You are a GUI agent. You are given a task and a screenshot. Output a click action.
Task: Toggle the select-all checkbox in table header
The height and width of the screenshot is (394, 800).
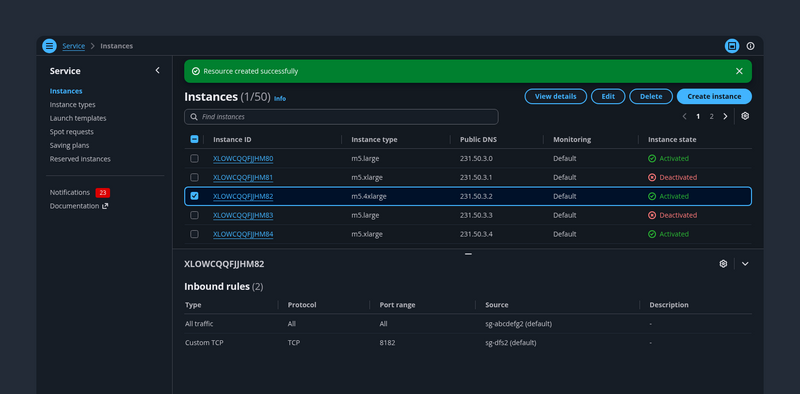click(194, 139)
